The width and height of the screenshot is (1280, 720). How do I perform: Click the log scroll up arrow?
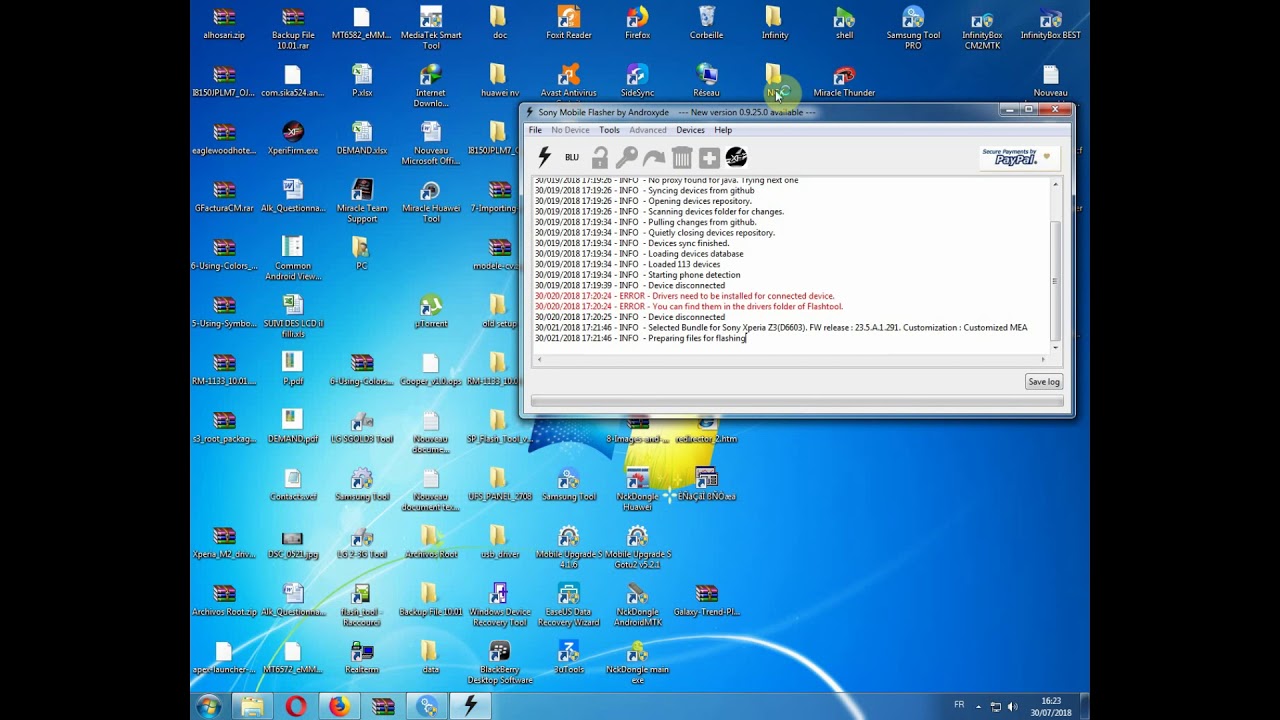(1054, 185)
